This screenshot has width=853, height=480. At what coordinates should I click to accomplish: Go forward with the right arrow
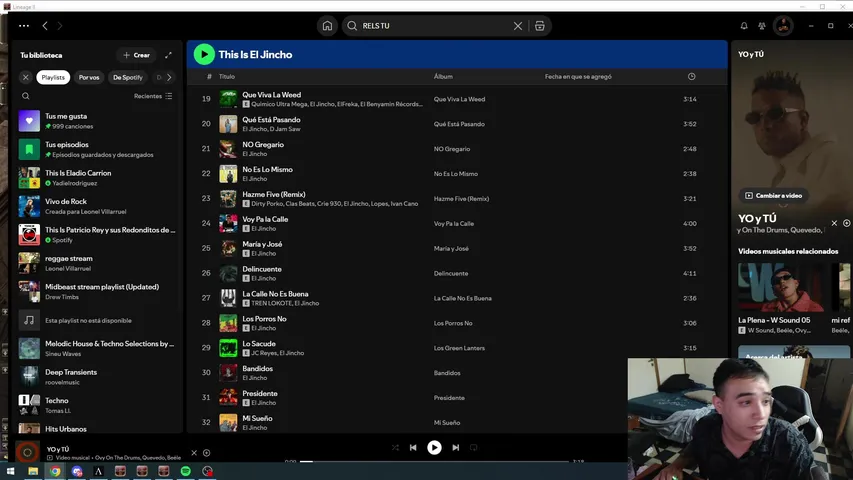(60, 26)
